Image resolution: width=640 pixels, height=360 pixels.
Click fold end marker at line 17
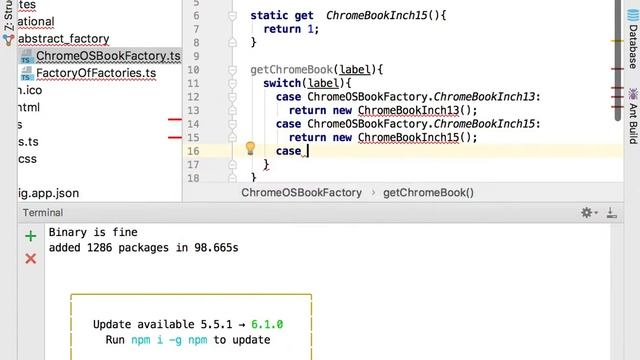232,164
